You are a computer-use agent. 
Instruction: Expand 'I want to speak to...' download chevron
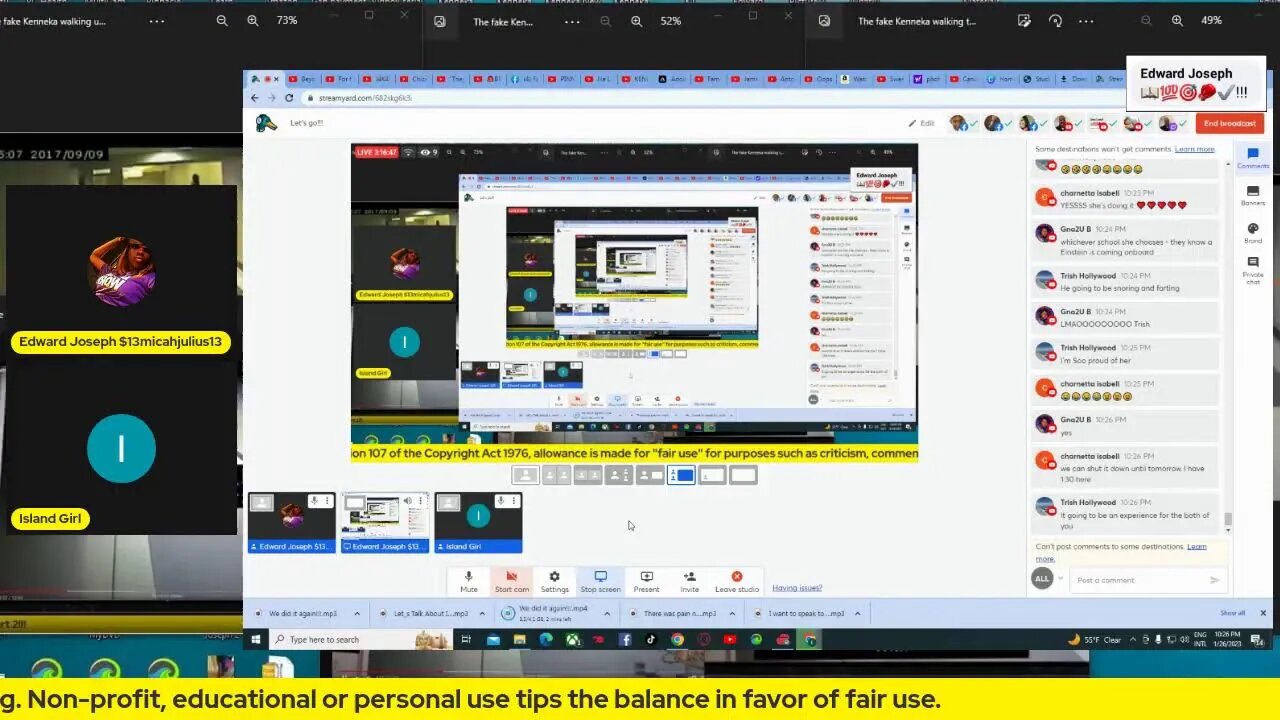point(858,613)
